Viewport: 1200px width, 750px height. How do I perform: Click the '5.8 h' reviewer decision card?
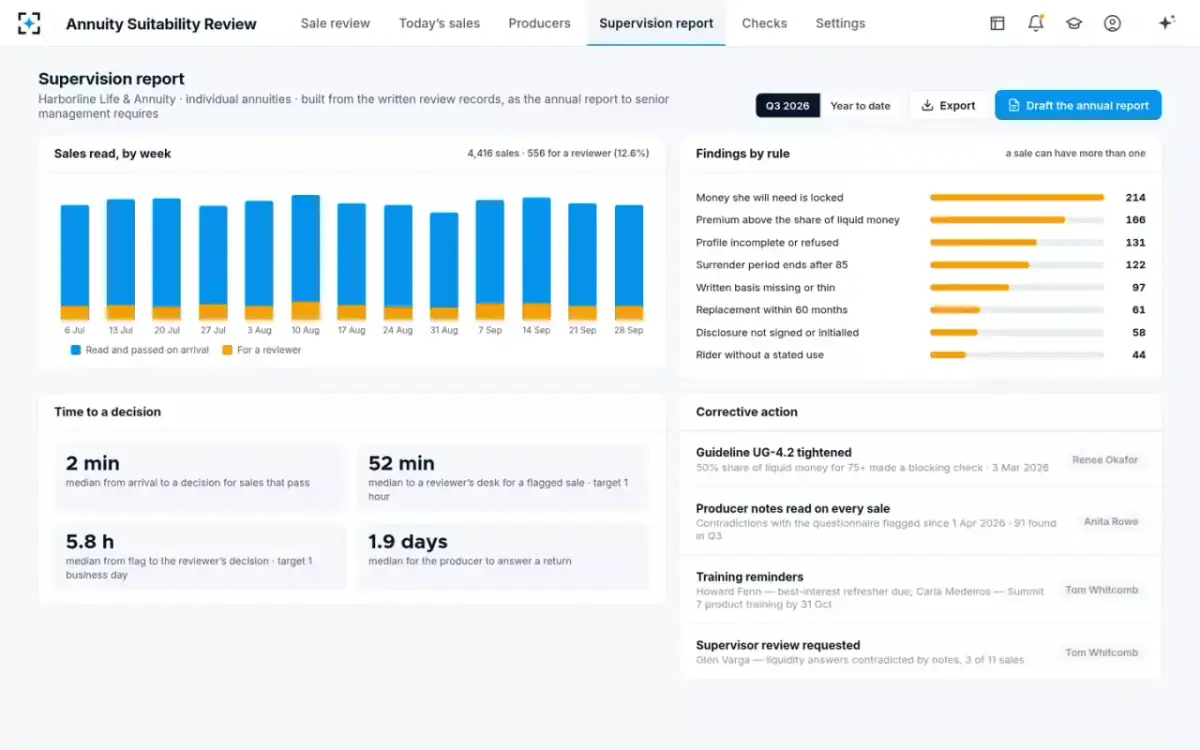pyautogui.click(x=200, y=556)
